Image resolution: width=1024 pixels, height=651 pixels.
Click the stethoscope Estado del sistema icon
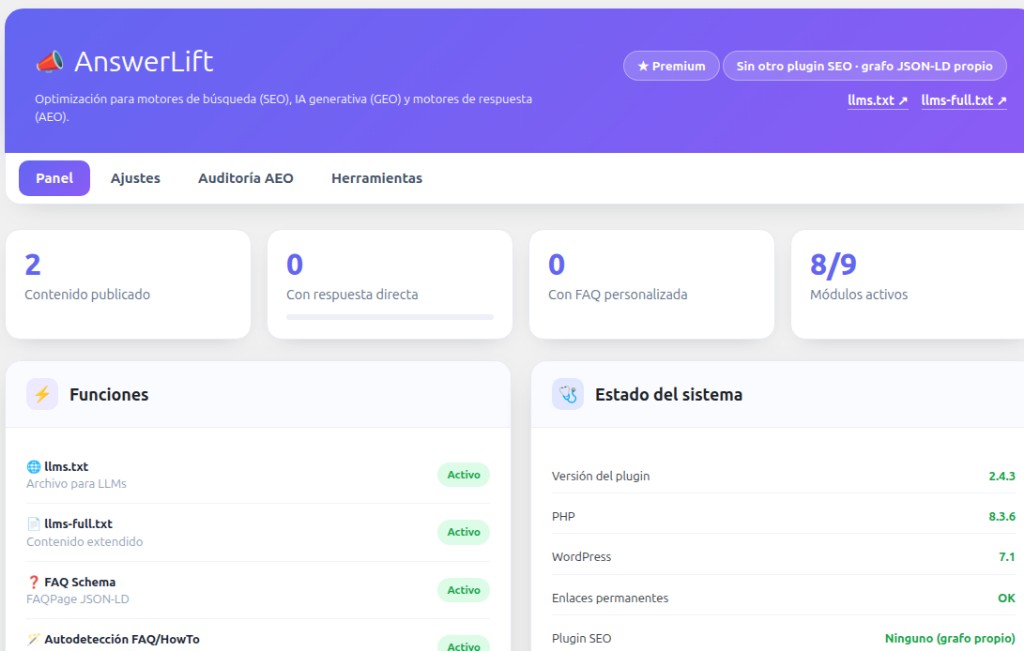pyautogui.click(x=568, y=394)
